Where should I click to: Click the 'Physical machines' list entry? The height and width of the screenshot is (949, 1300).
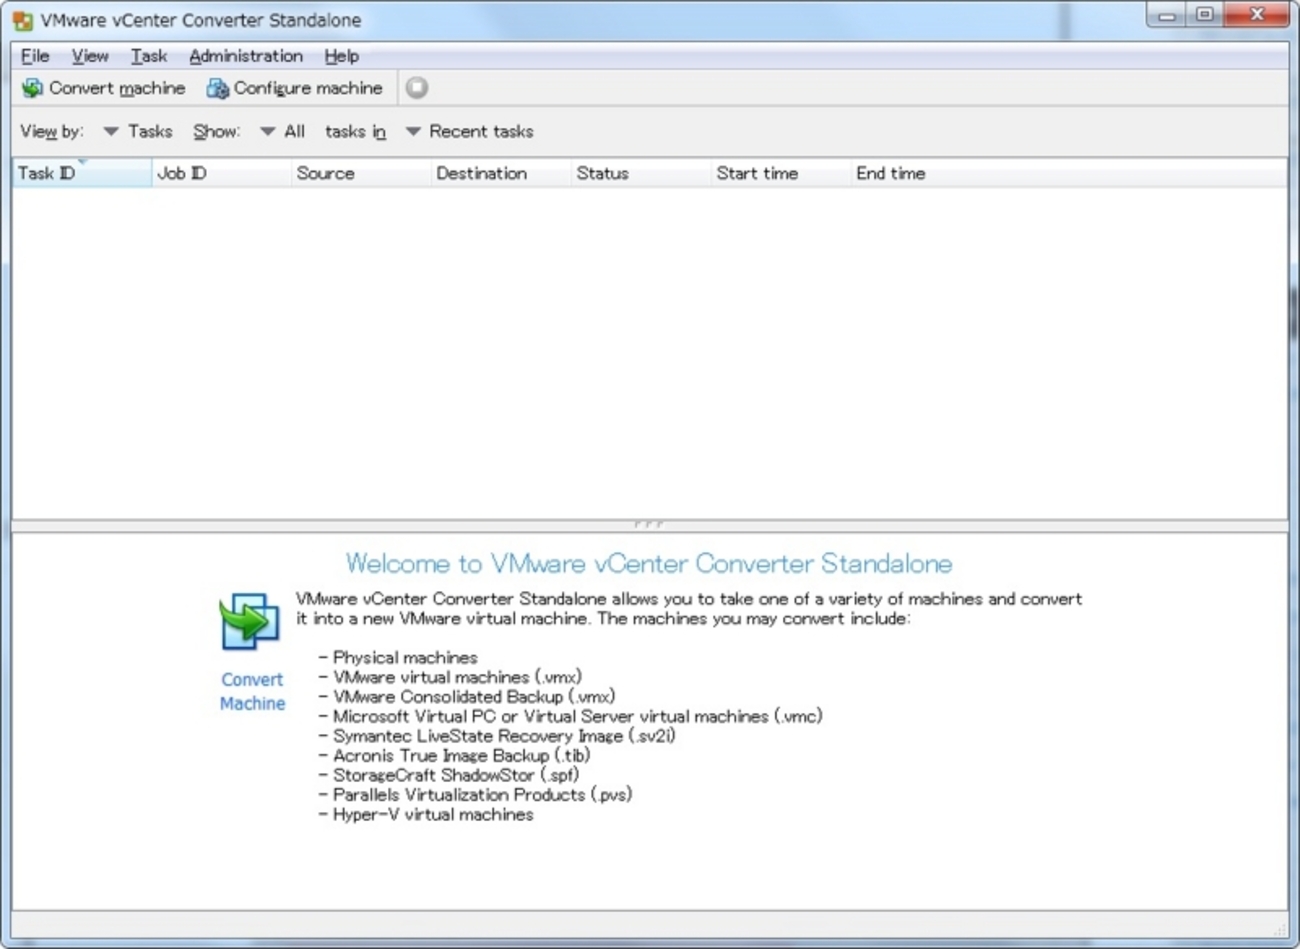pyautogui.click(x=398, y=657)
